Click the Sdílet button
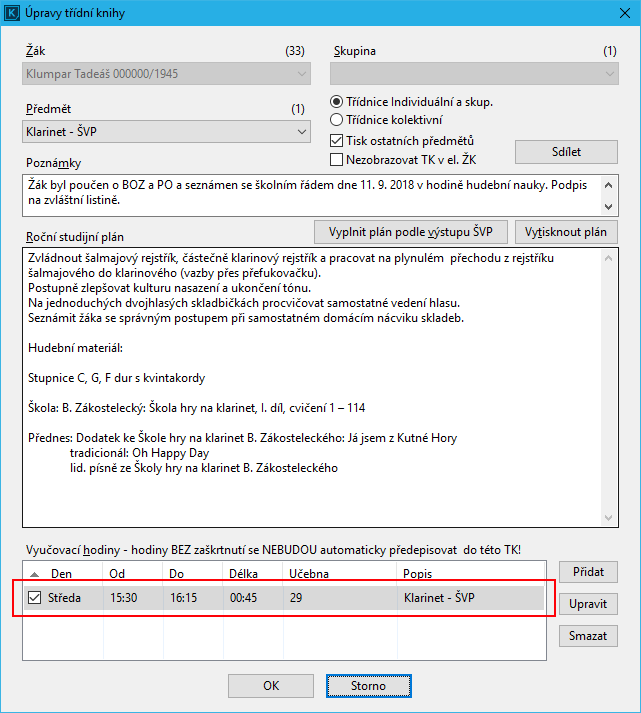Image resolution: width=641 pixels, height=713 pixels. click(x=566, y=152)
